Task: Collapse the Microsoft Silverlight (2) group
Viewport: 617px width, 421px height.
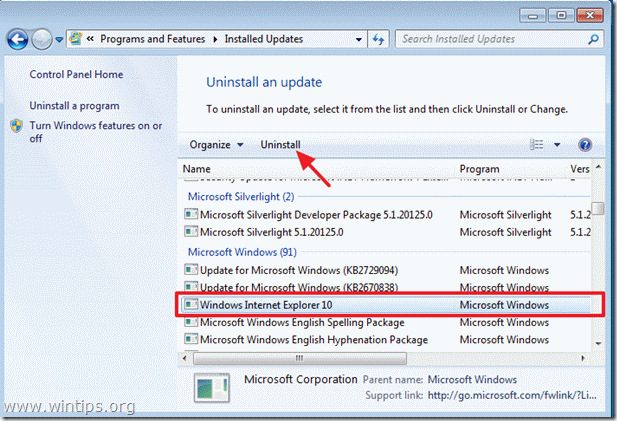Action: coord(241,196)
